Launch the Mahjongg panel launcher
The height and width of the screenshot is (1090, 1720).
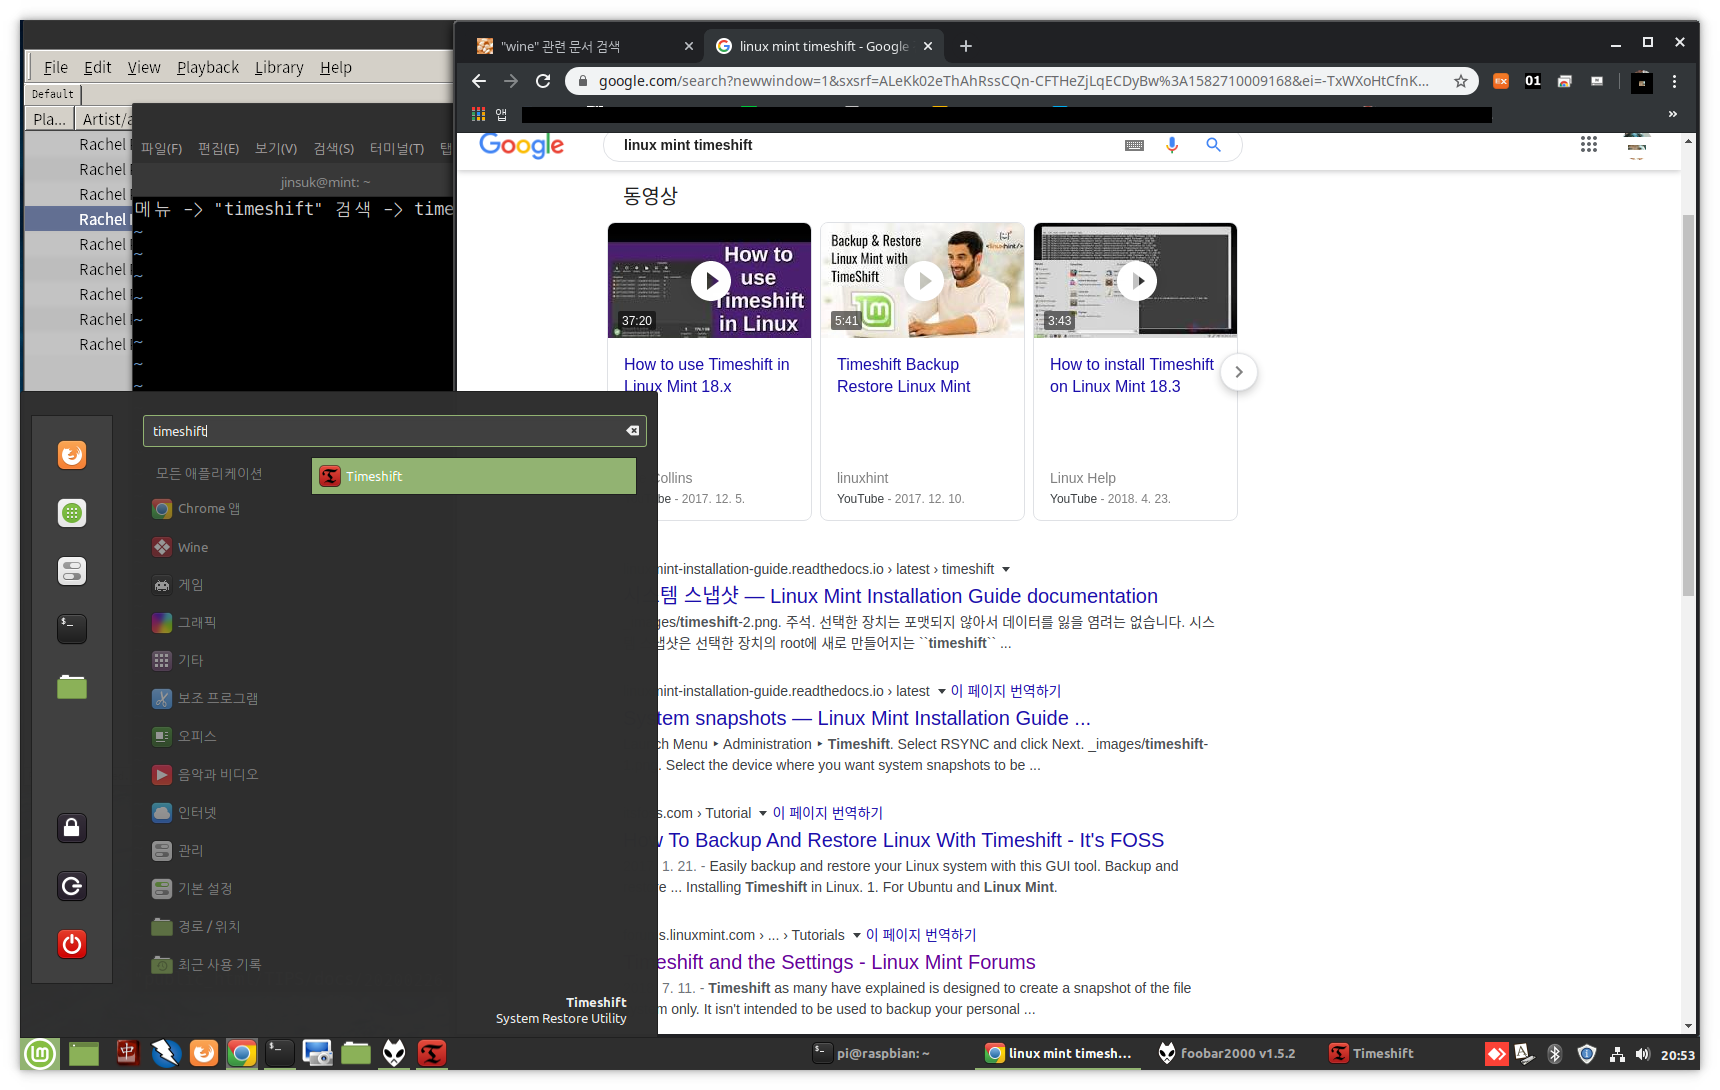127,1053
